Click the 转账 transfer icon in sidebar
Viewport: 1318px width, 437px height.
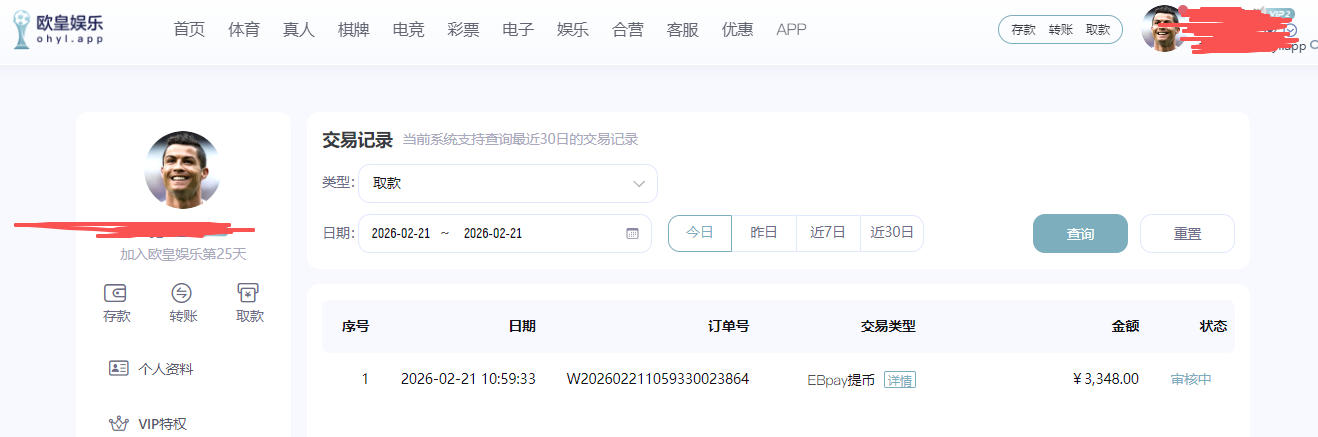(x=182, y=293)
